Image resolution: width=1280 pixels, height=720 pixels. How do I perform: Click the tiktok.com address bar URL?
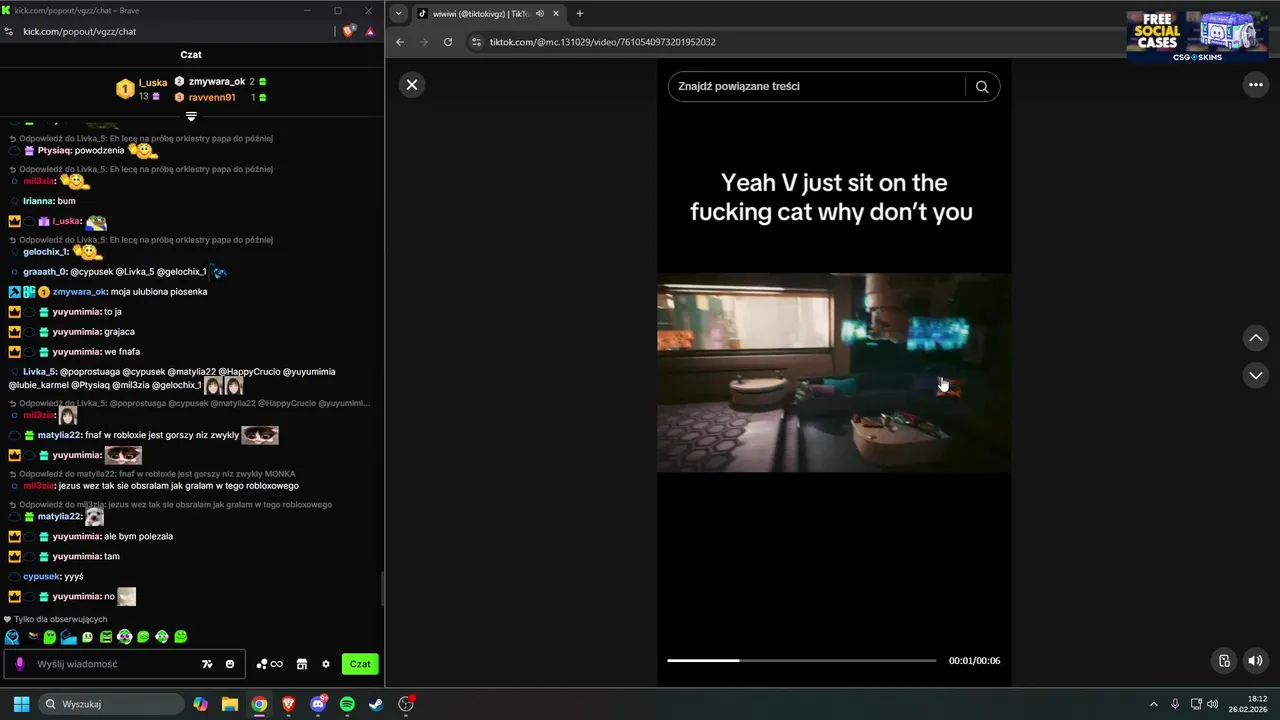pos(603,42)
